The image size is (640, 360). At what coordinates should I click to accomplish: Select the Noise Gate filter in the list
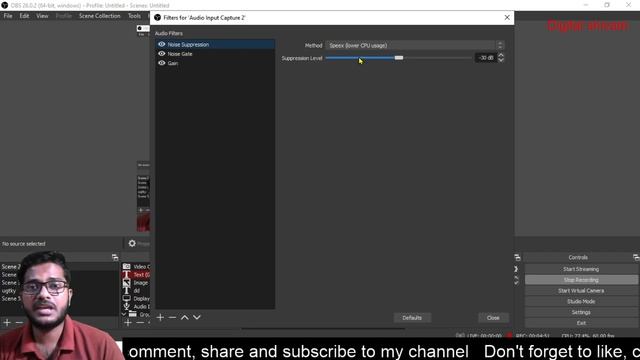215,53
